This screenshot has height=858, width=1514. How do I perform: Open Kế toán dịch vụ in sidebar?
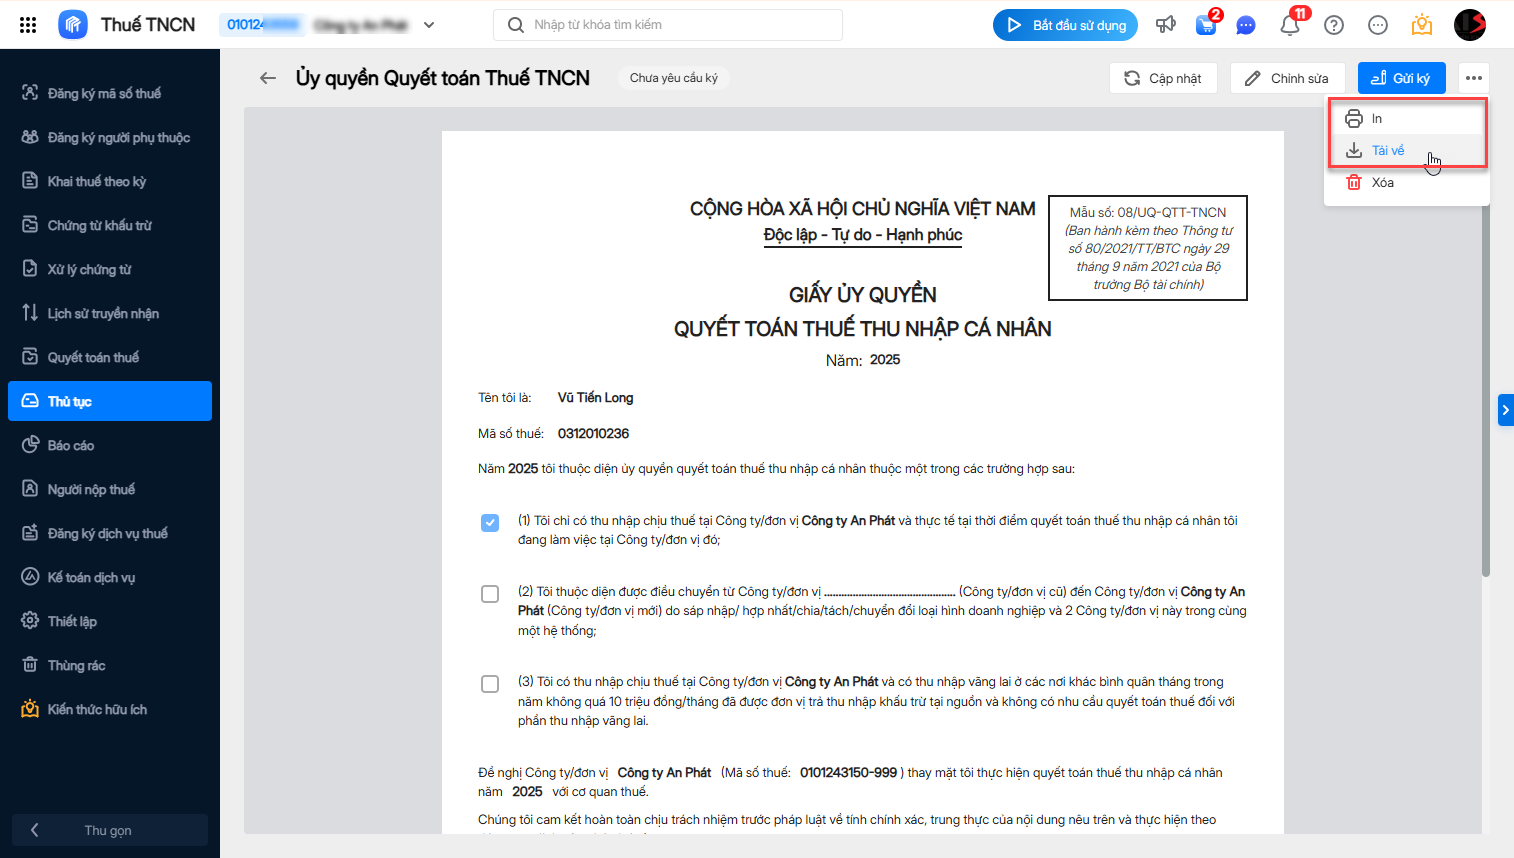pos(110,577)
